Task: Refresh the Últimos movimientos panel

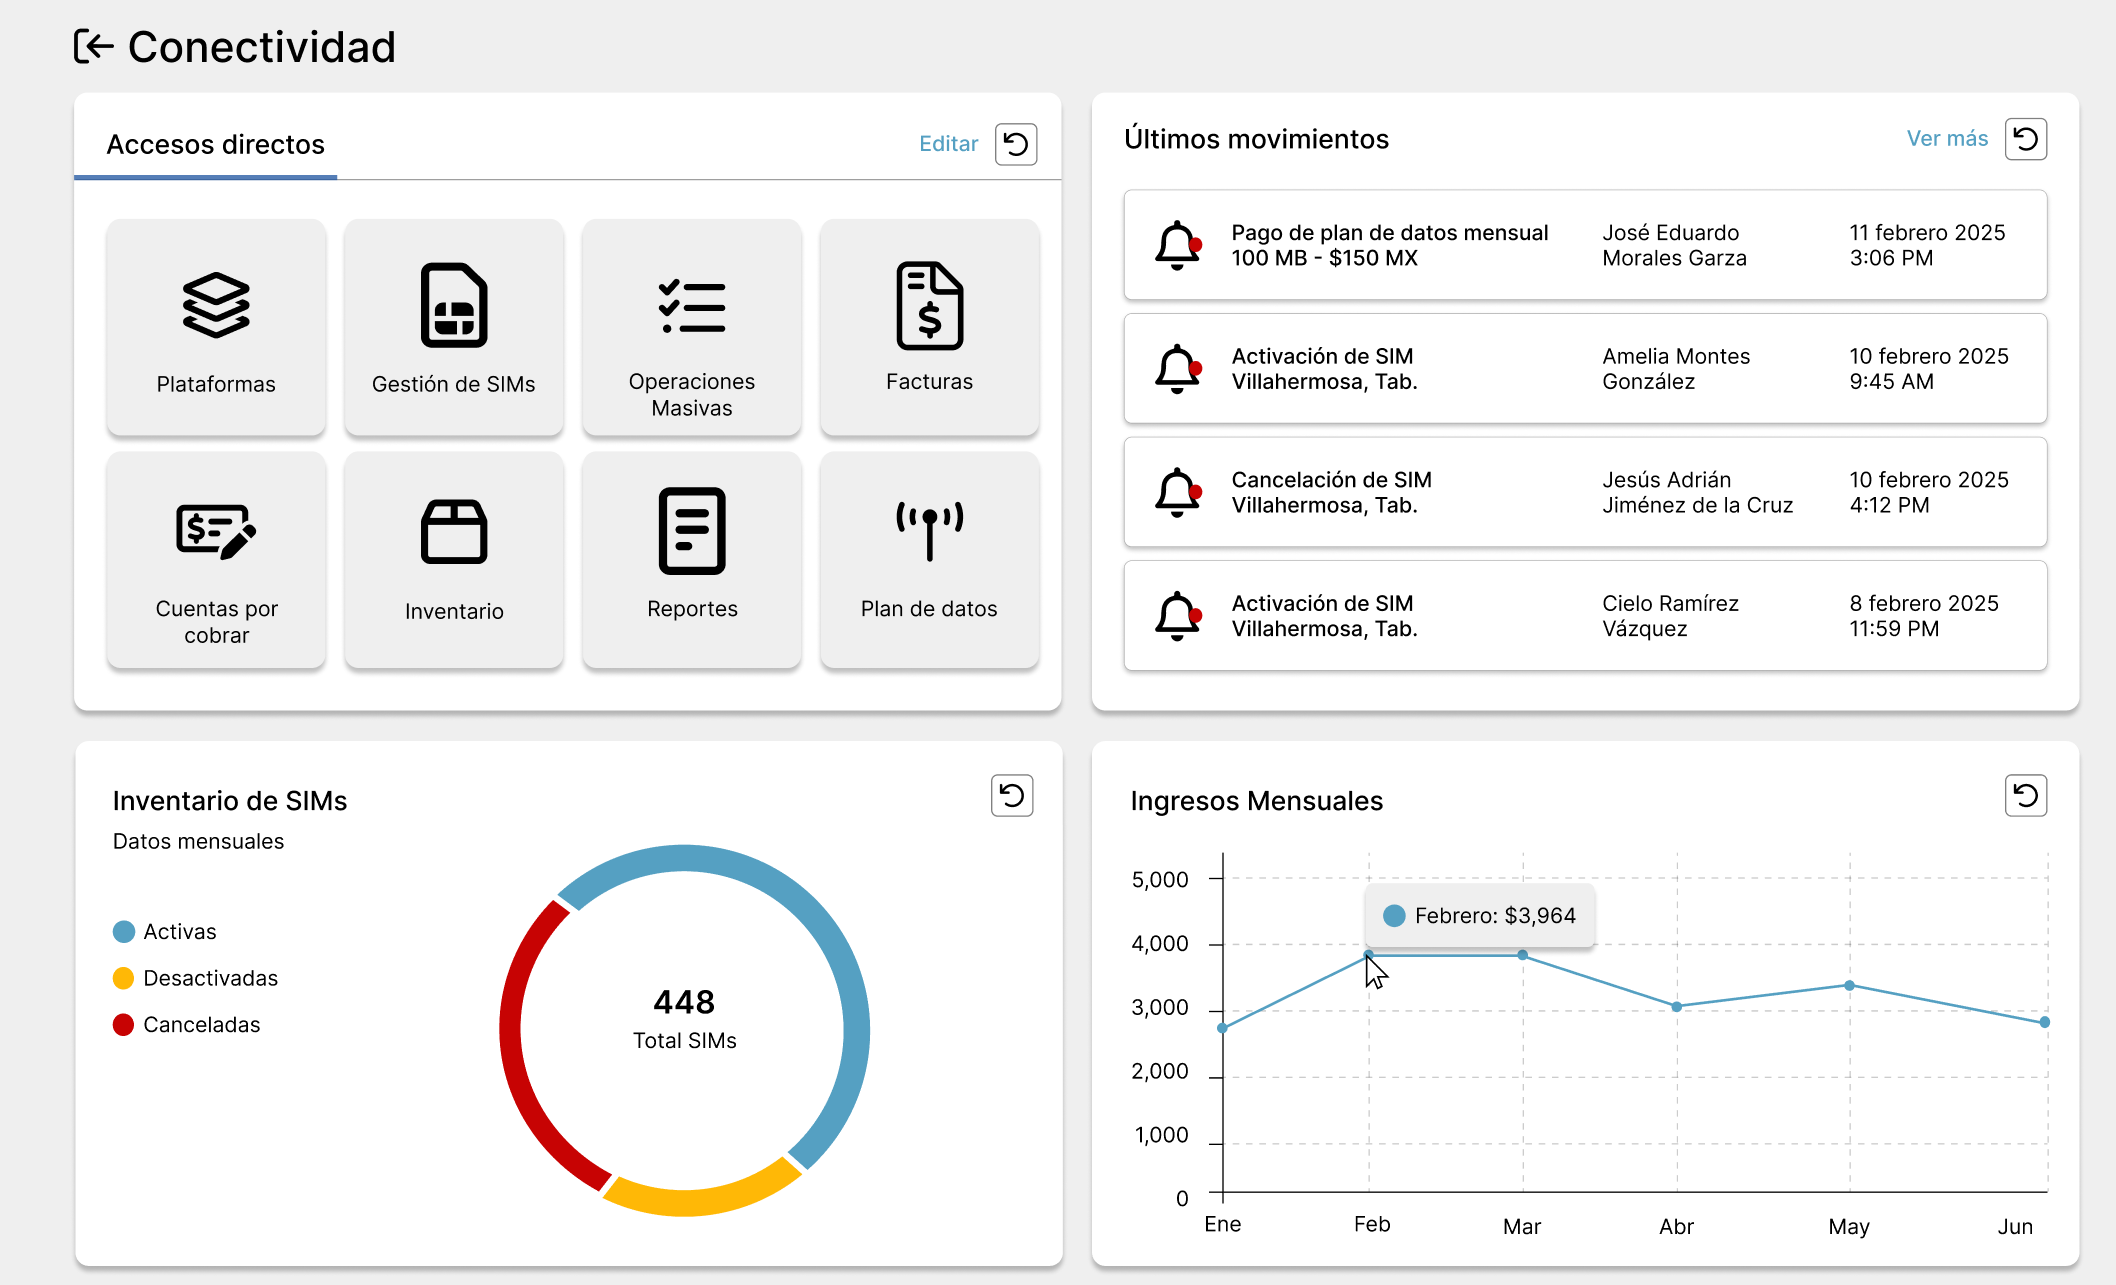Action: (x=2025, y=139)
